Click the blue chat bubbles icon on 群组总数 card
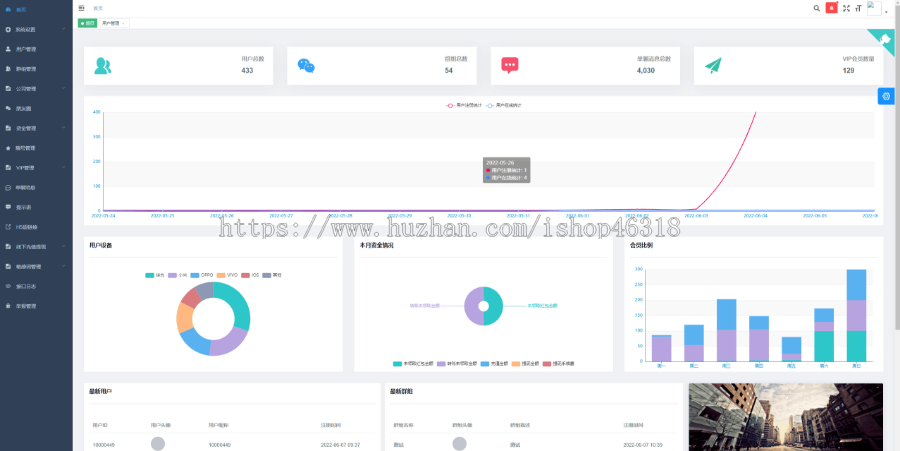900x451 pixels. click(x=306, y=65)
